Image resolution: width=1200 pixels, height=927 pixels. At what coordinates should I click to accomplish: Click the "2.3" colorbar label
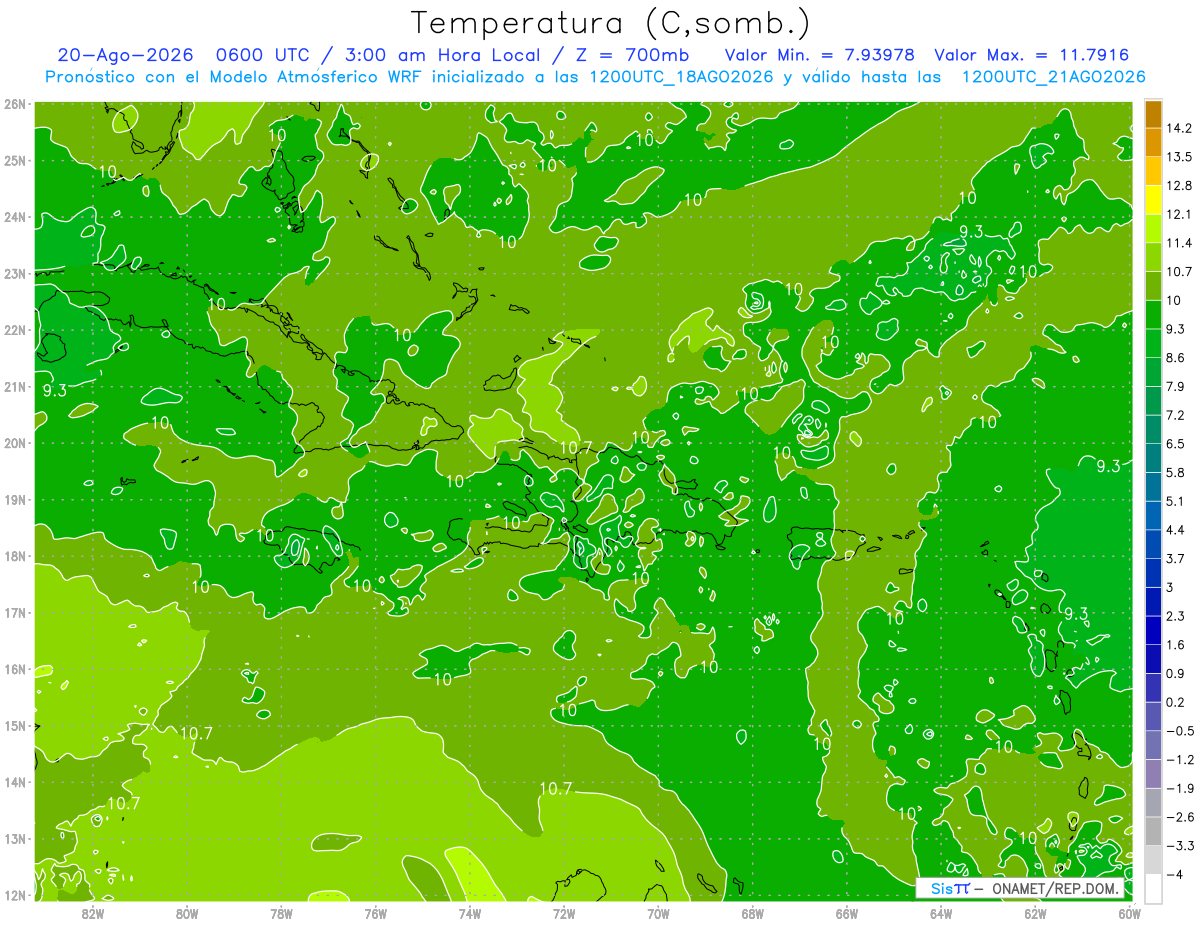pyautogui.click(x=1175, y=616)
